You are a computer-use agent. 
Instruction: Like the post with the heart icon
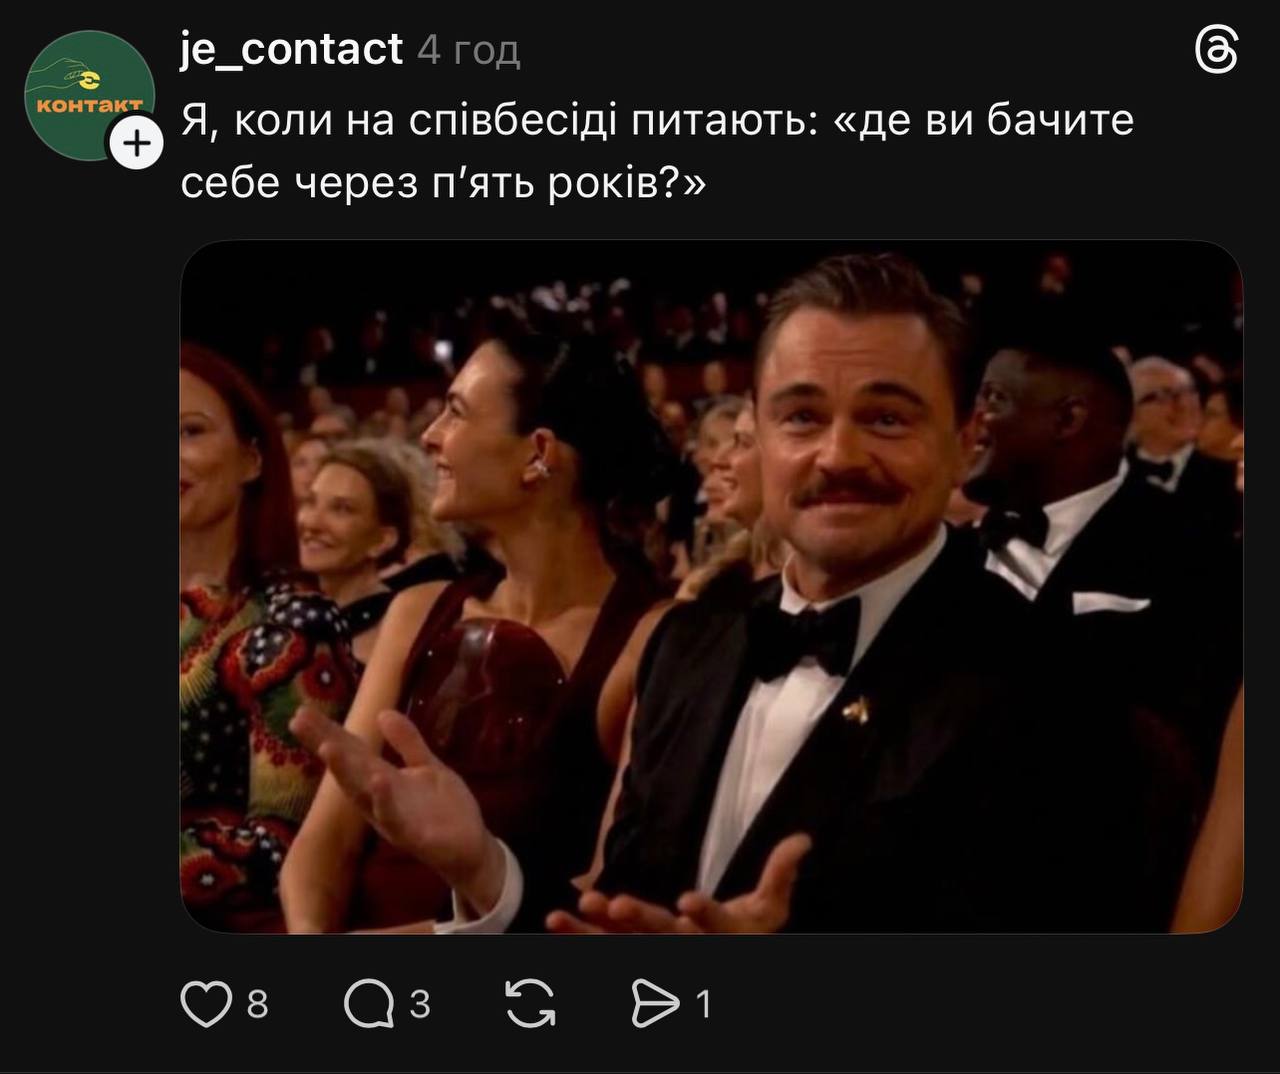point(206,1004)
